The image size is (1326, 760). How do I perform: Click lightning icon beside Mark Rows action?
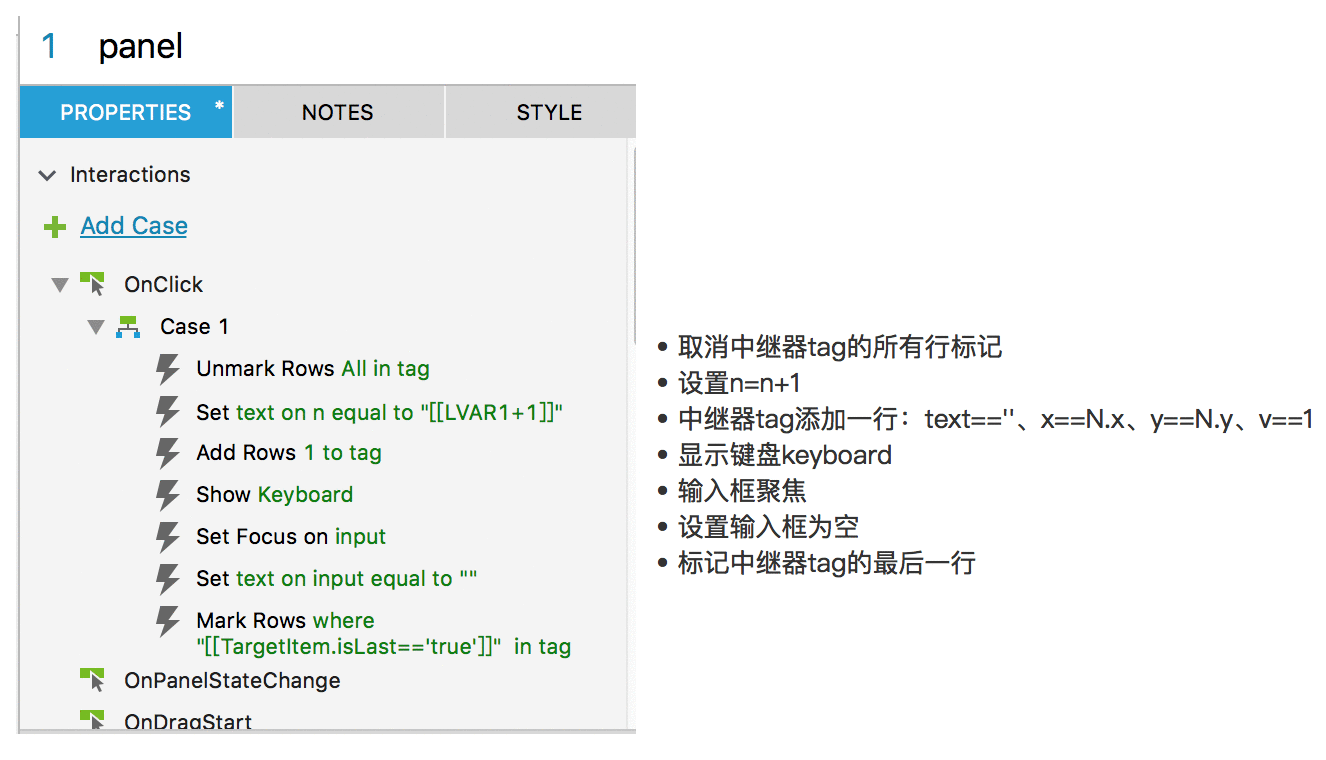click(x=168, y=621)
